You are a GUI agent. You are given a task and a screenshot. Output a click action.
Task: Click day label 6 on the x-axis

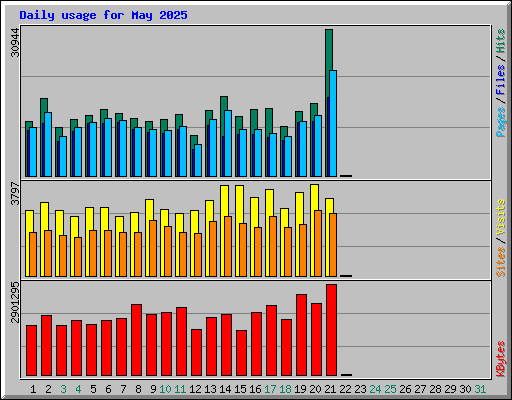point(108,389)
